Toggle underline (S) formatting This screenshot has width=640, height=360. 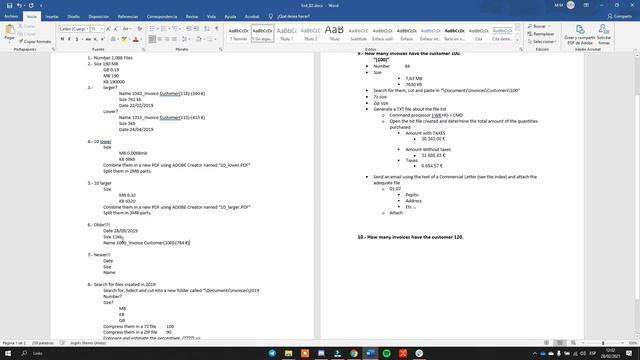pyautogui.click(x=76, y=39)
